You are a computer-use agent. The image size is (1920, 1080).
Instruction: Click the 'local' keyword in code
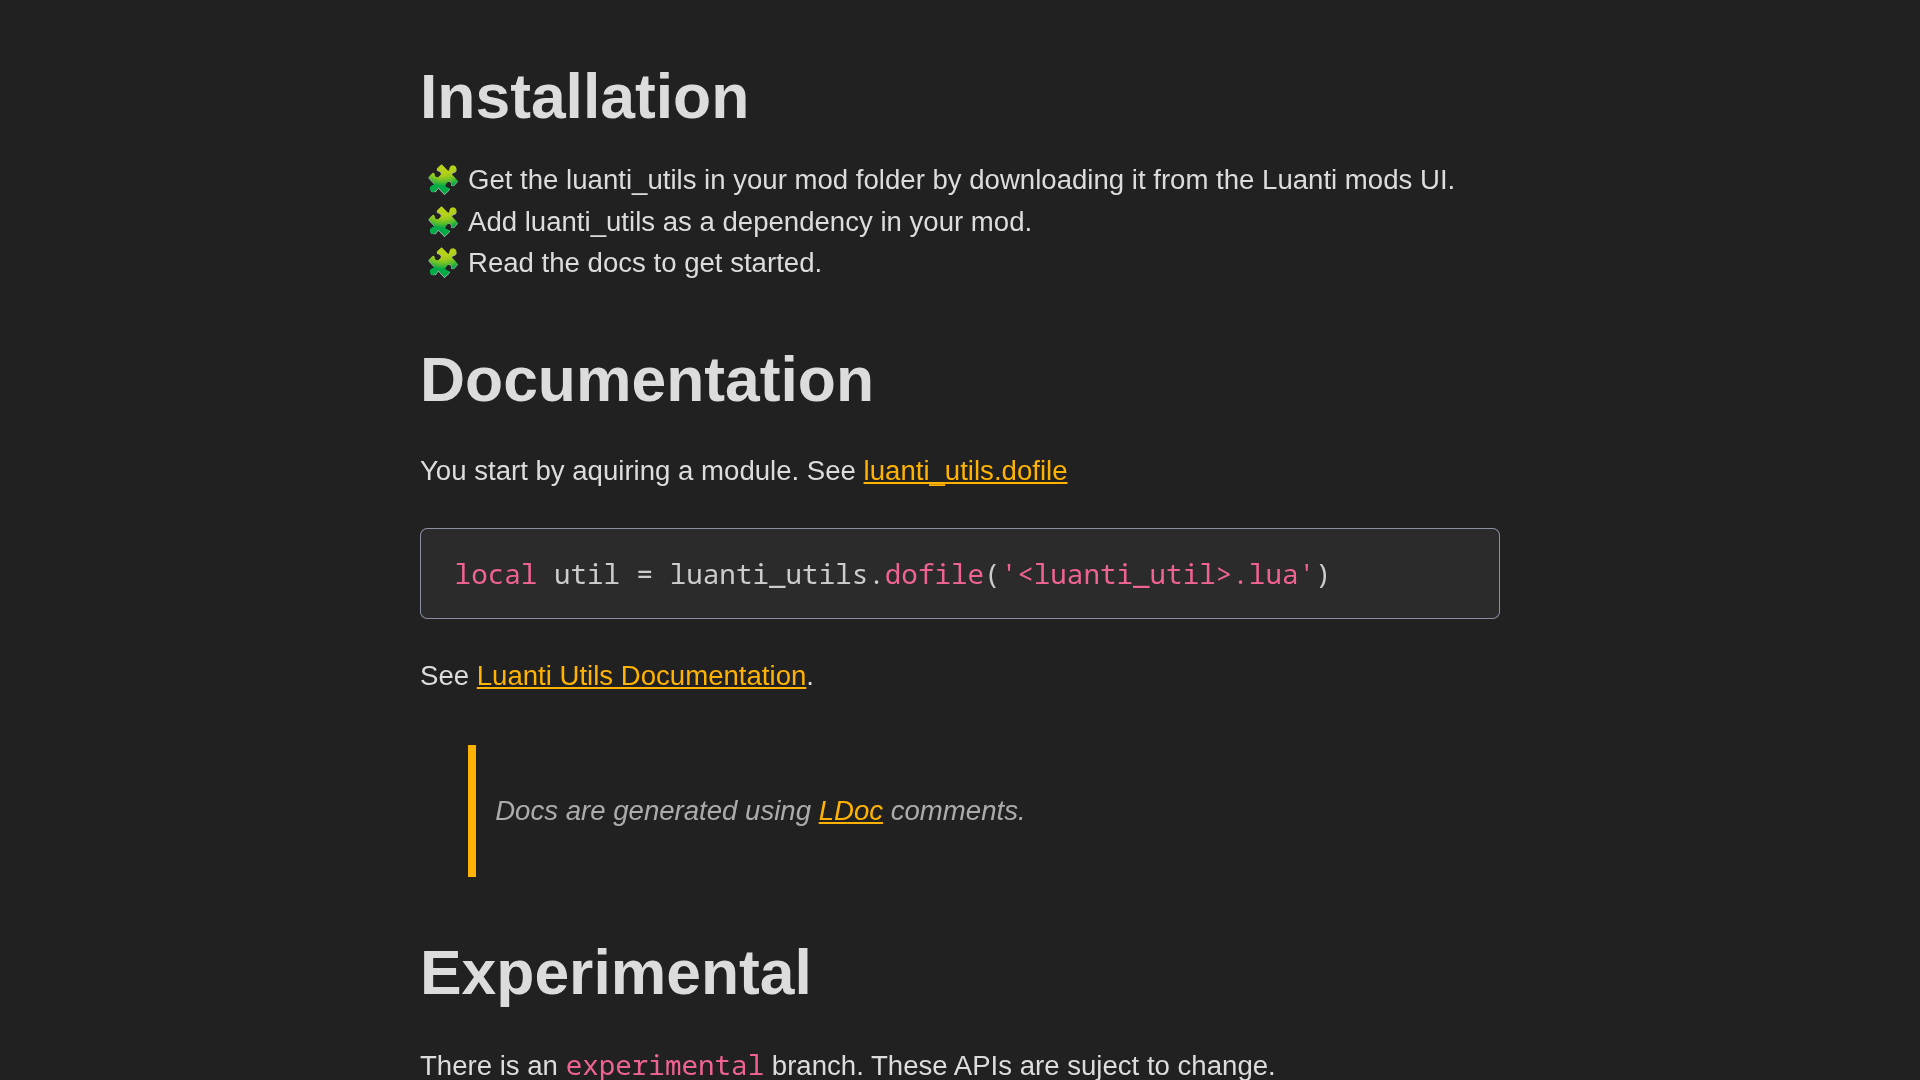(x=495, y=575)
